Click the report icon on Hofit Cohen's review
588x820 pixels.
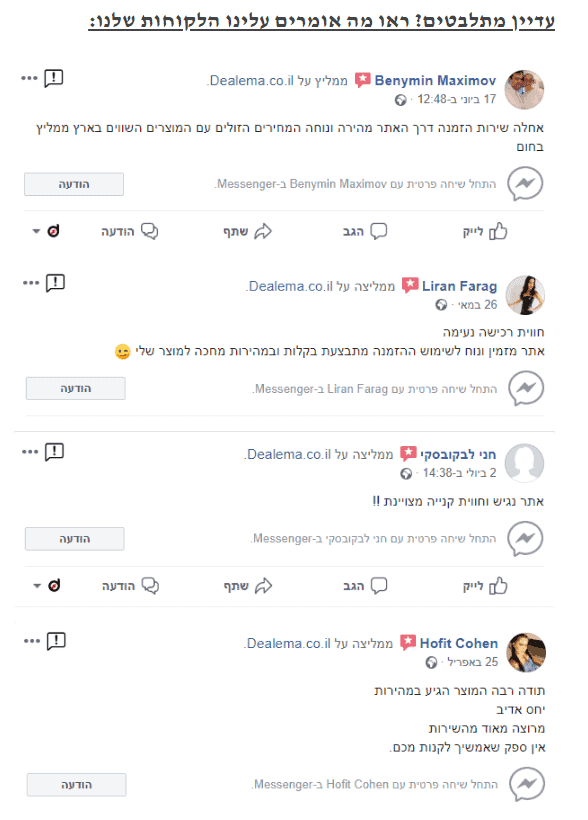(56, 641)
